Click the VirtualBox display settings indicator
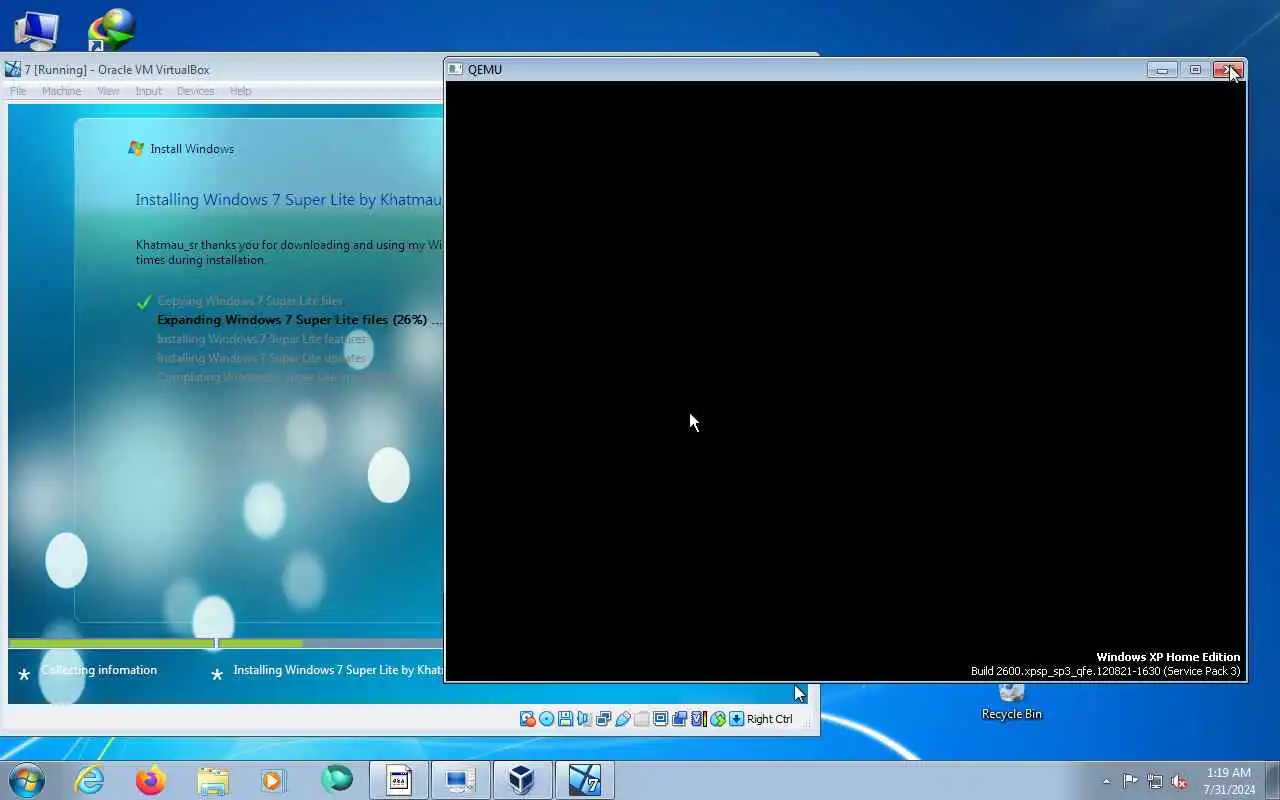1280x800 pixels. click(x=661, y=719)
